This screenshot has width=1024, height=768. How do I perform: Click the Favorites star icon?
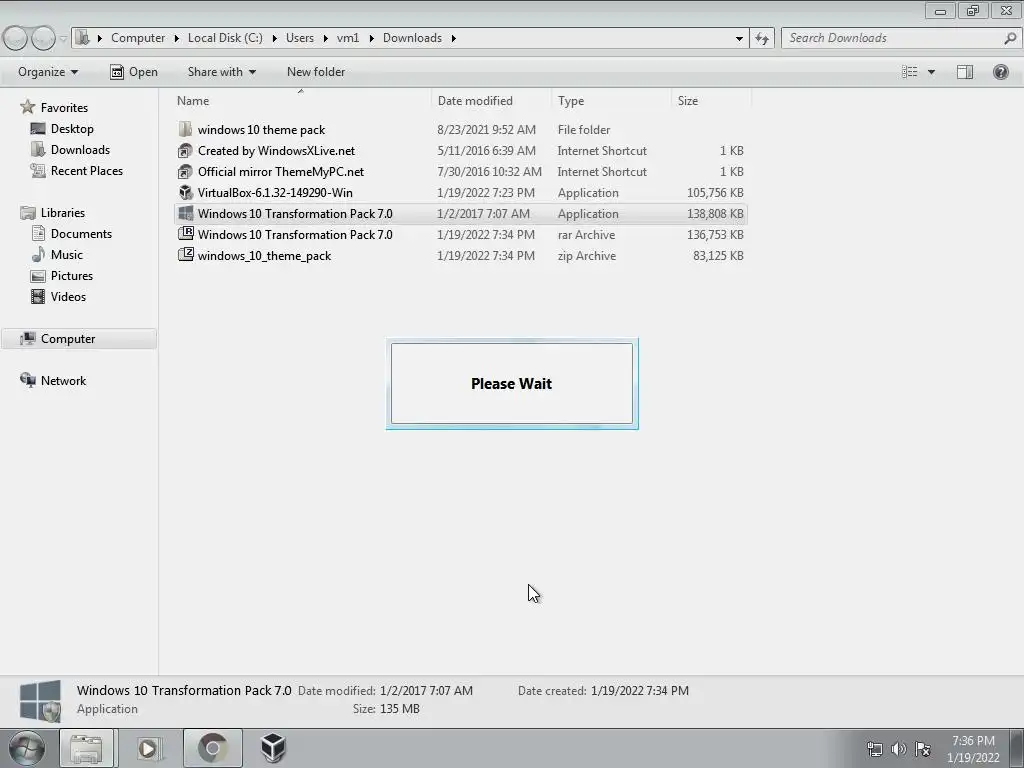(x=27, y=107)
